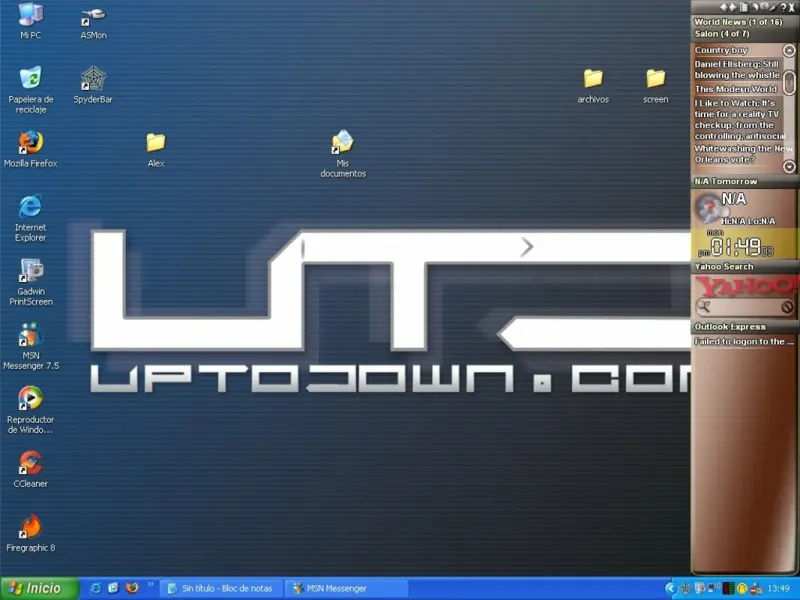The image size is (800, 600).
Task: Click the Yahoo search input field
Action: point(745,307)
